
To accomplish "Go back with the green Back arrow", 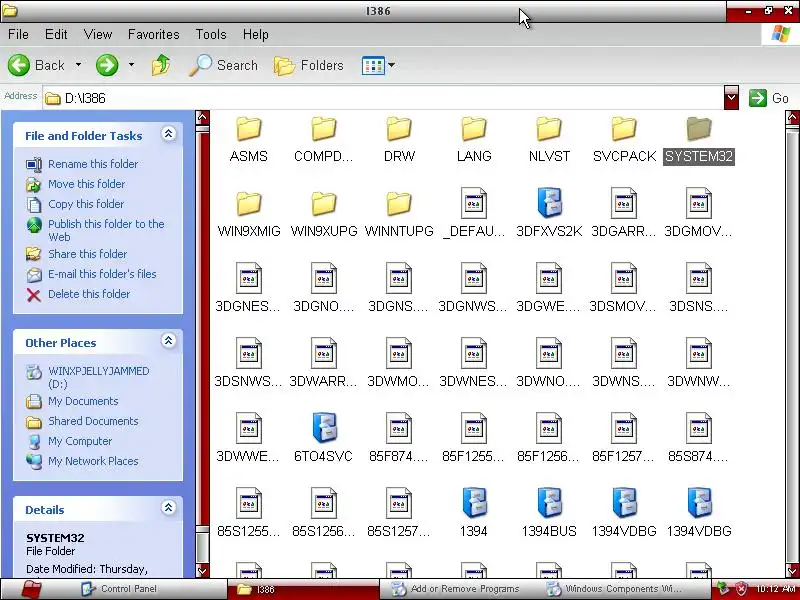I will click(37, 65).
